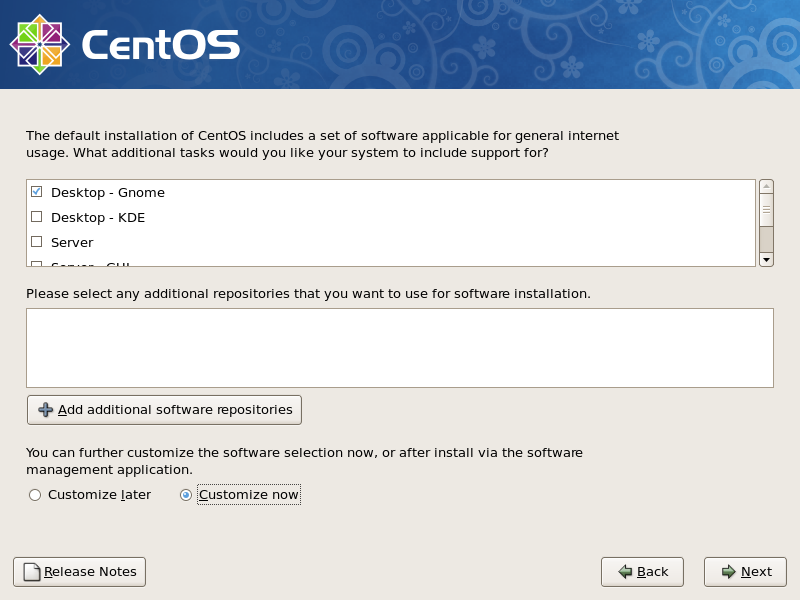Click the 'Desktop - Gnome' label text
Screen dimensions: 800x600
(108, 193)
